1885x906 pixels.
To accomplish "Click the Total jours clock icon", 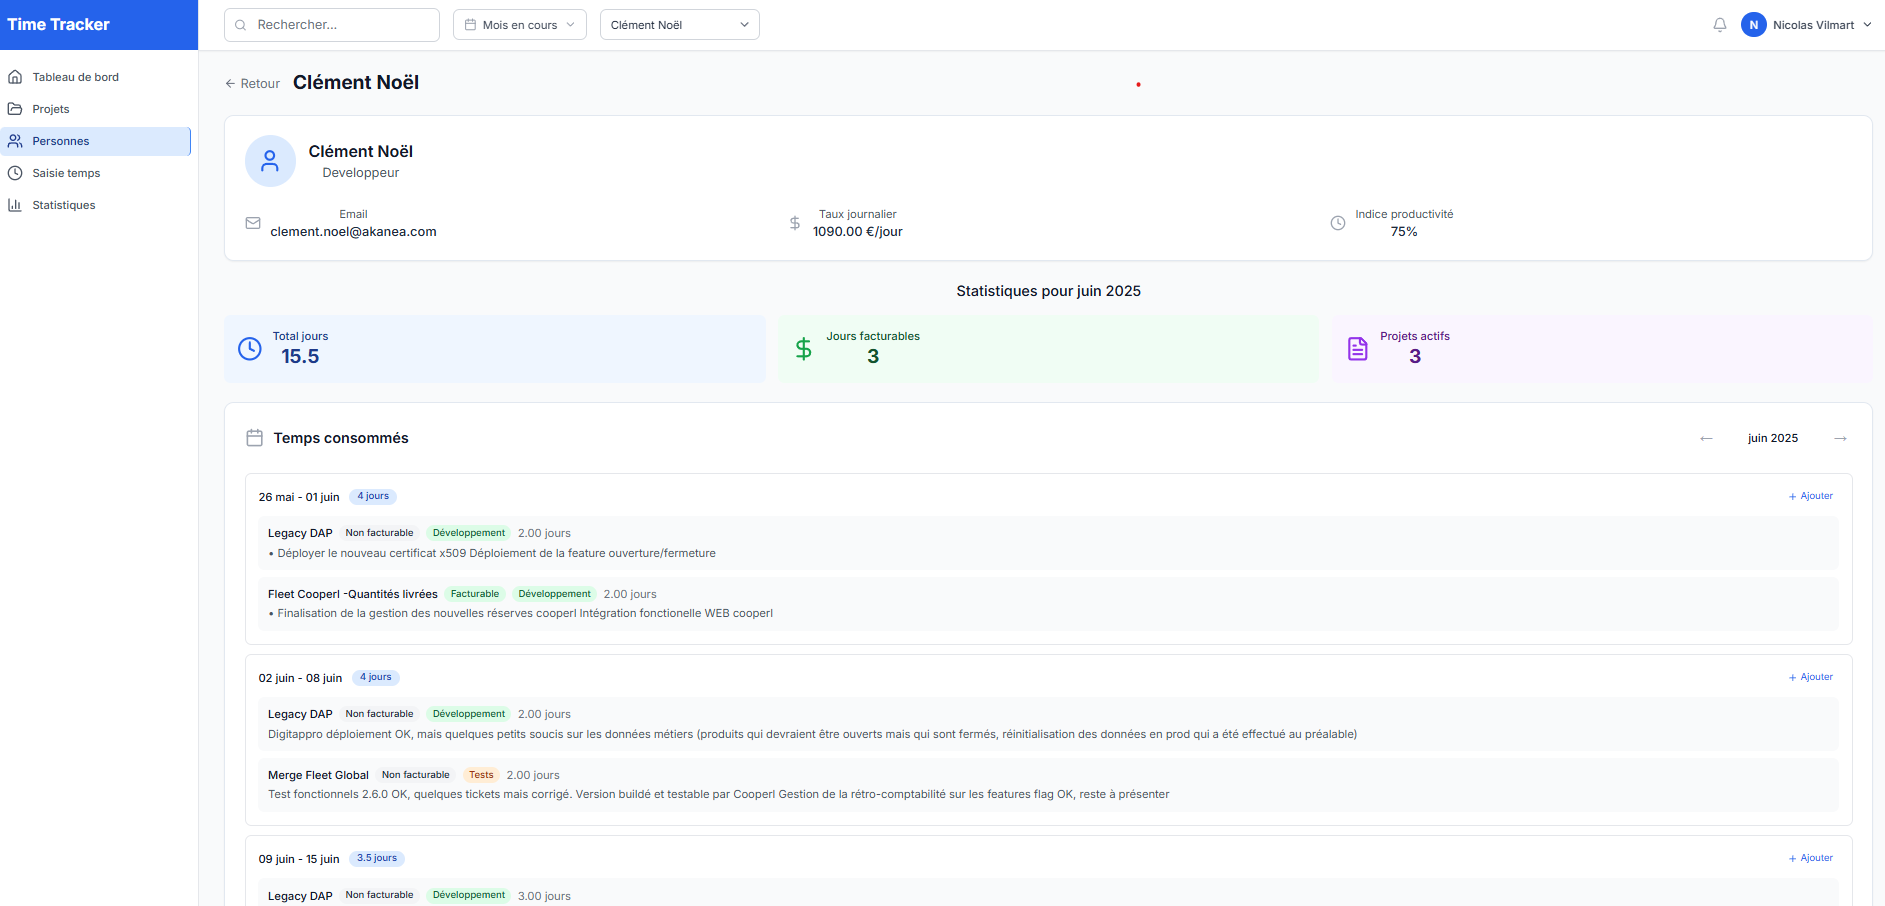I will [x=250, y=348].
